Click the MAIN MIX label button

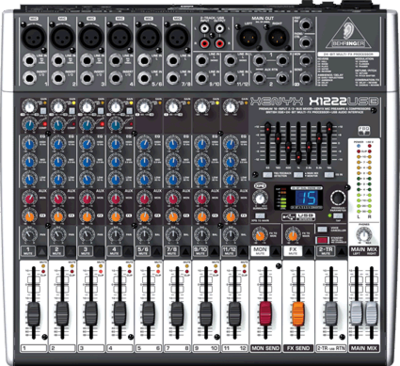(364, 251)
